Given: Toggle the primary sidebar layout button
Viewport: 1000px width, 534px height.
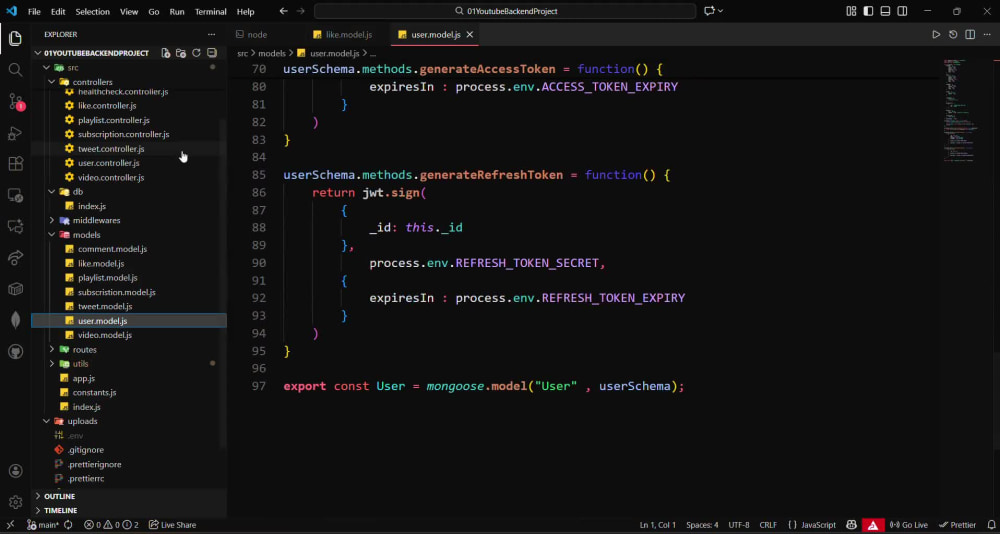Looking at the screenshot, I should pos(868,11).
